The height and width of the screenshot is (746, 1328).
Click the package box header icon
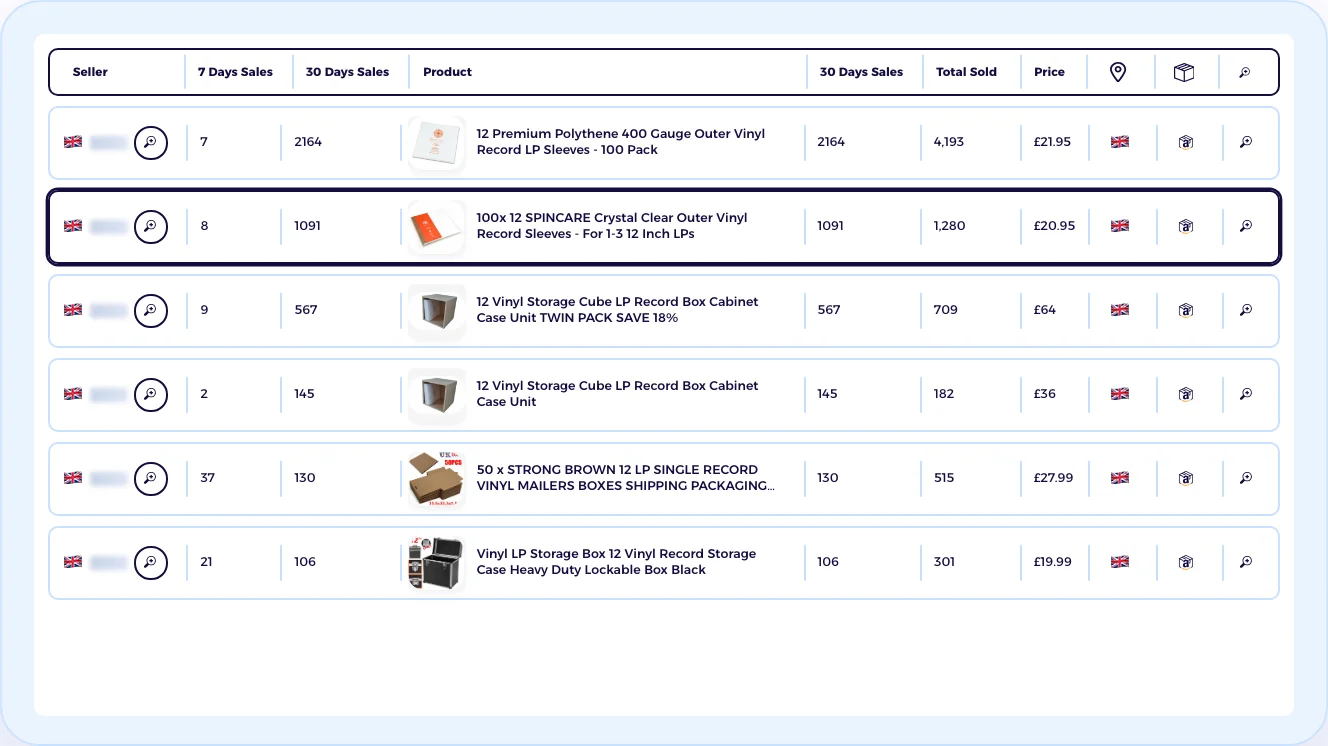point(1184,72)
